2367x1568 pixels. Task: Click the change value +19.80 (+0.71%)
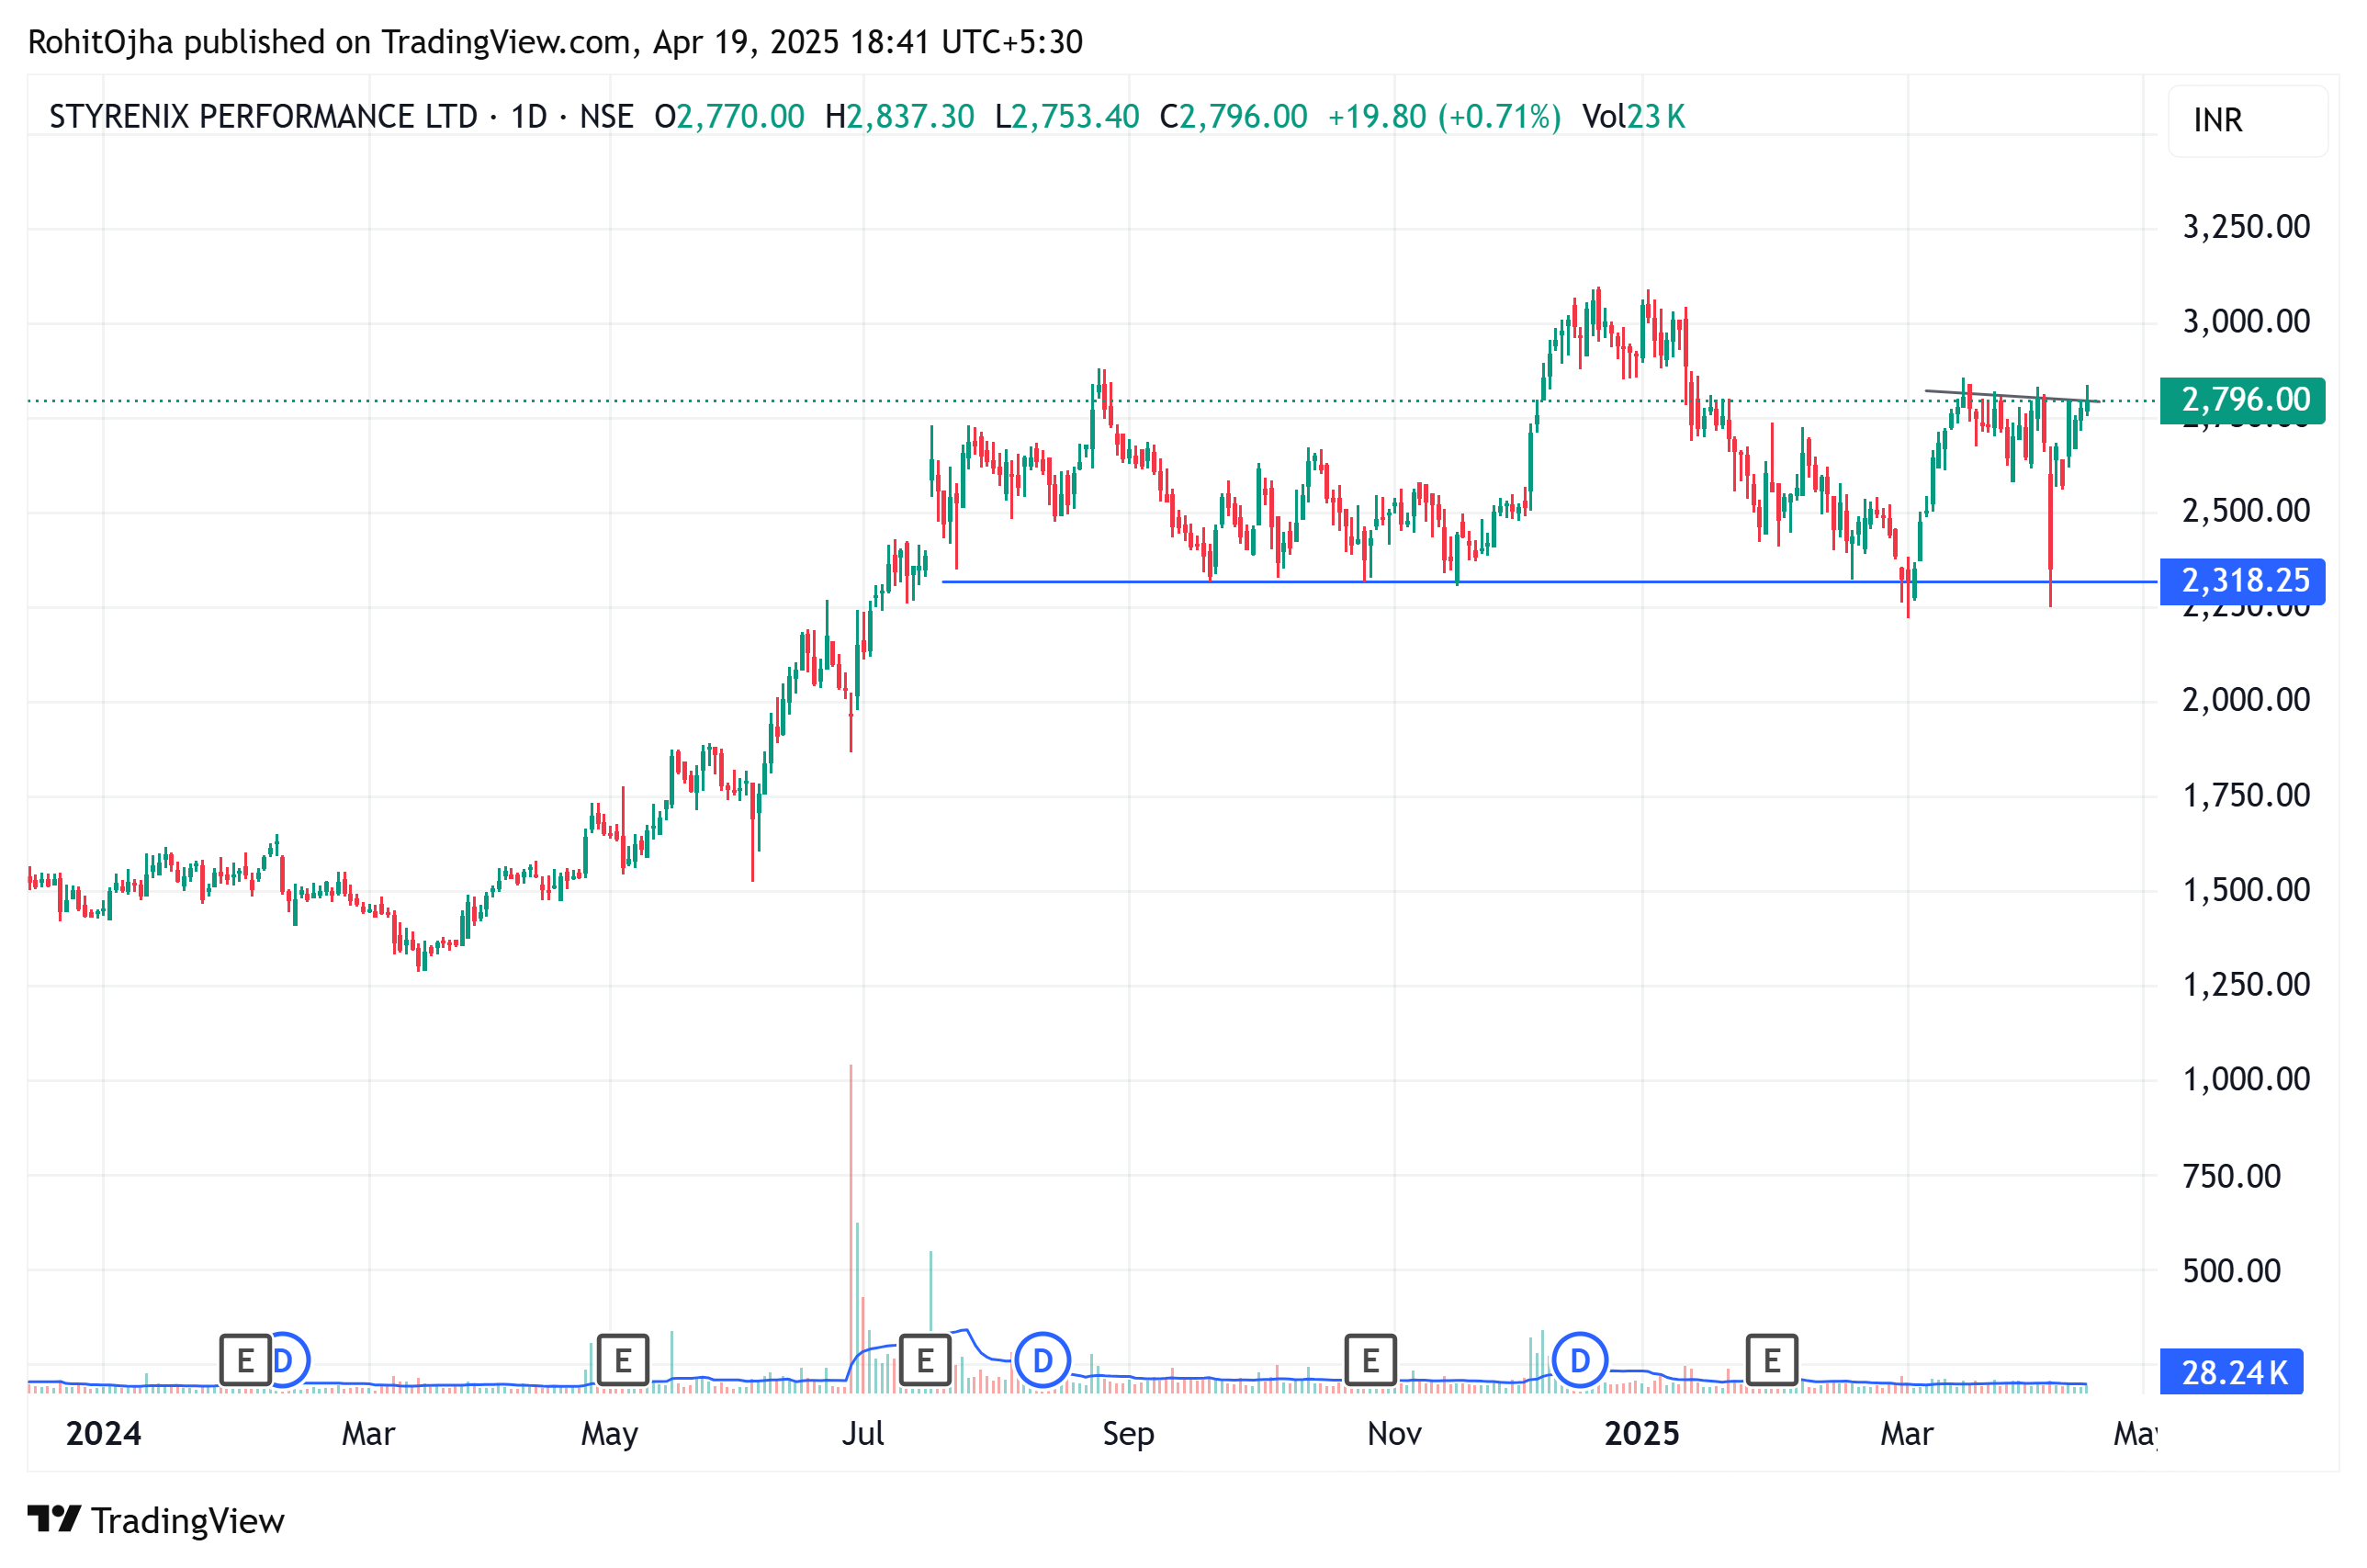[x=1444, y=117]
